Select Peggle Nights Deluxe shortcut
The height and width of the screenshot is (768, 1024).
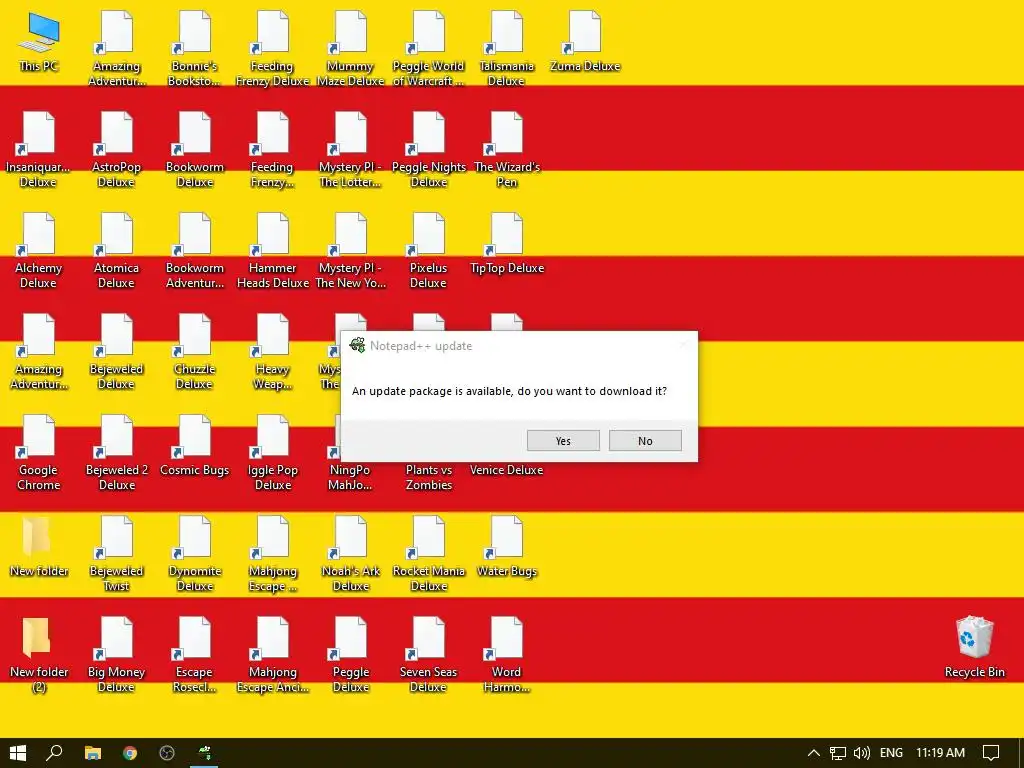pos(428,150)
